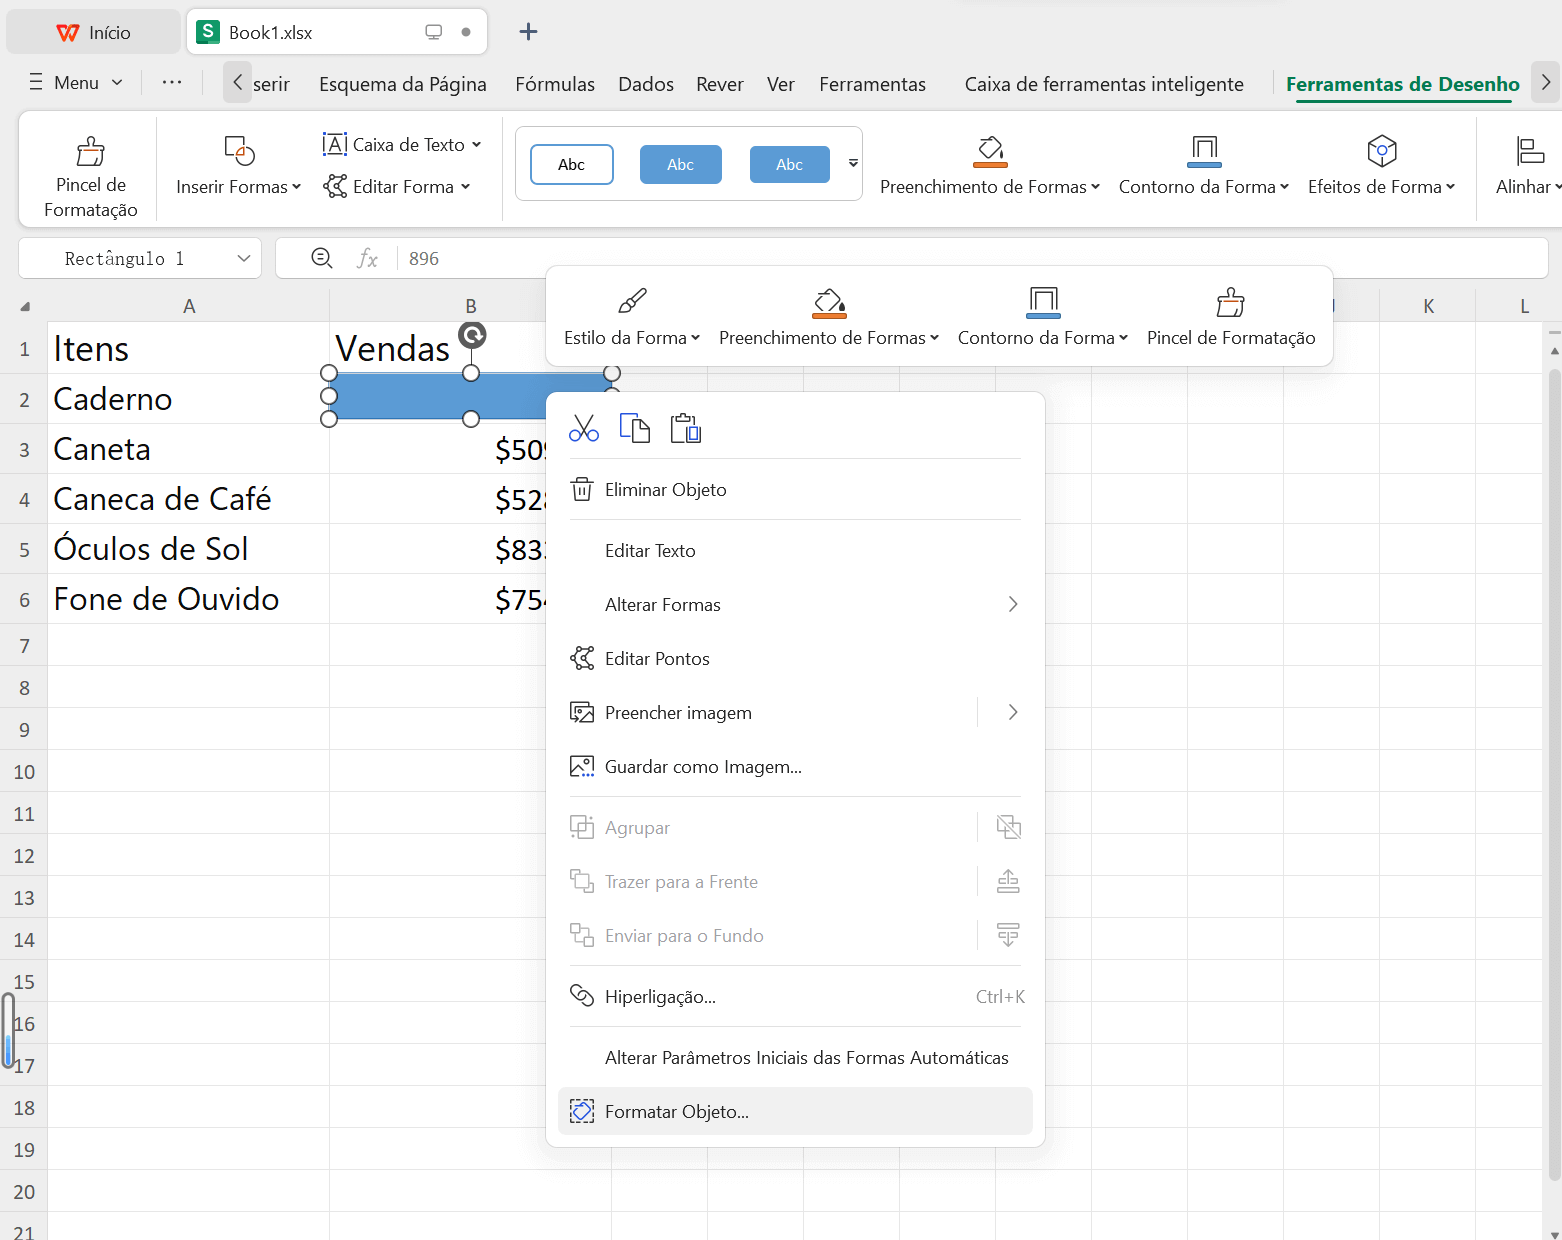This screenshot has height=1240, width=1562.
Task: Click the shape rotation handle above rectangle
Action: 472,335
